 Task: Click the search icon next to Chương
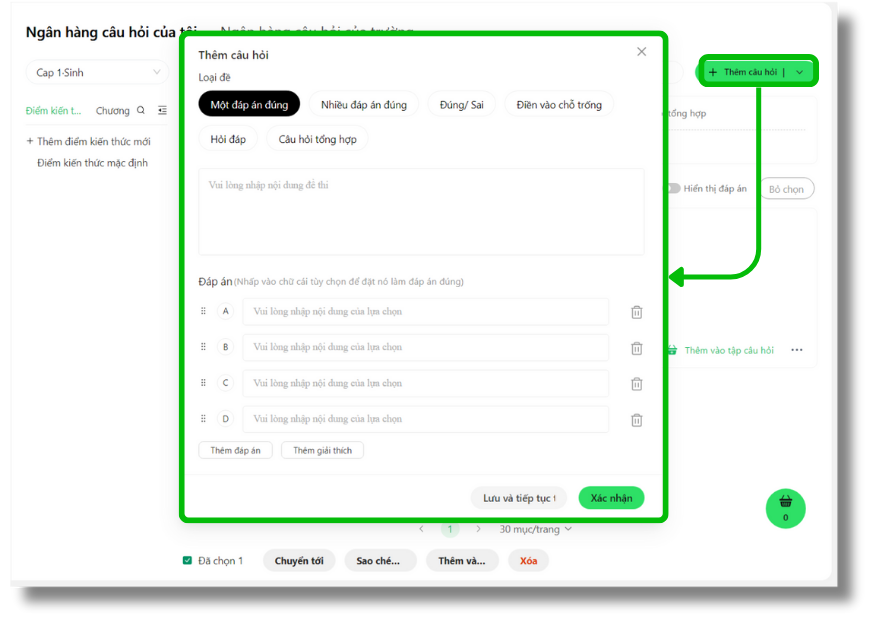point(141,111)
